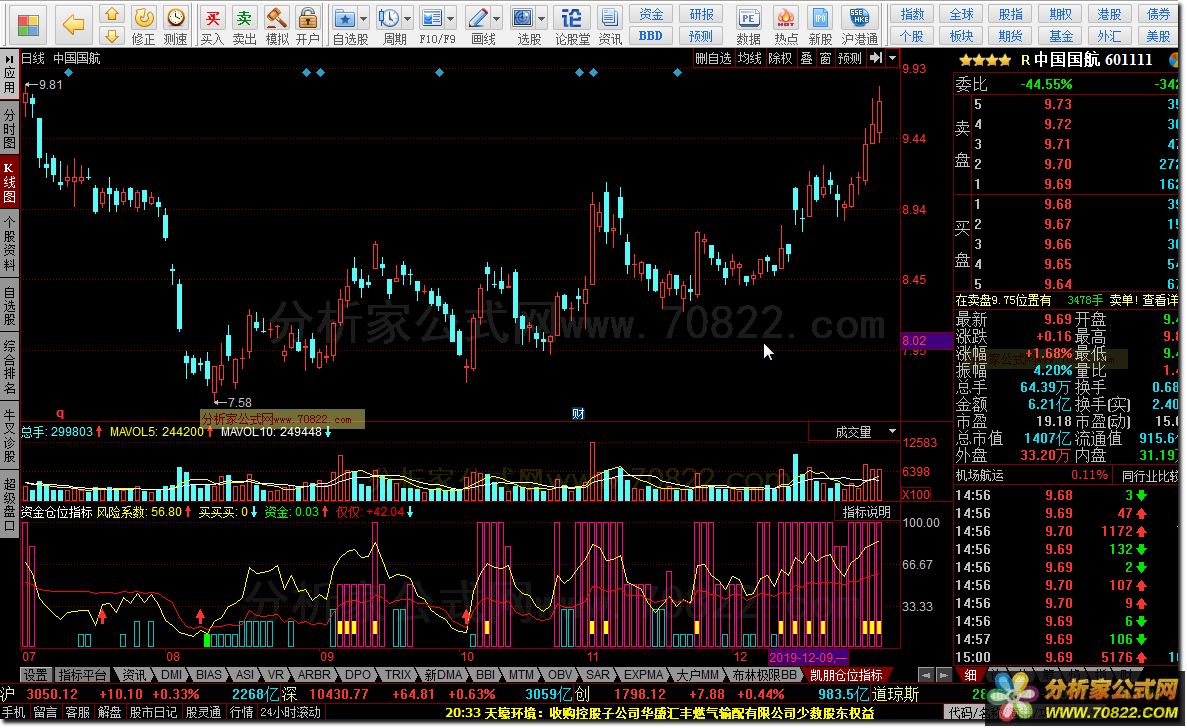Switch to the 分时图 sidebar tab
1187x728 pixels.
9,129
